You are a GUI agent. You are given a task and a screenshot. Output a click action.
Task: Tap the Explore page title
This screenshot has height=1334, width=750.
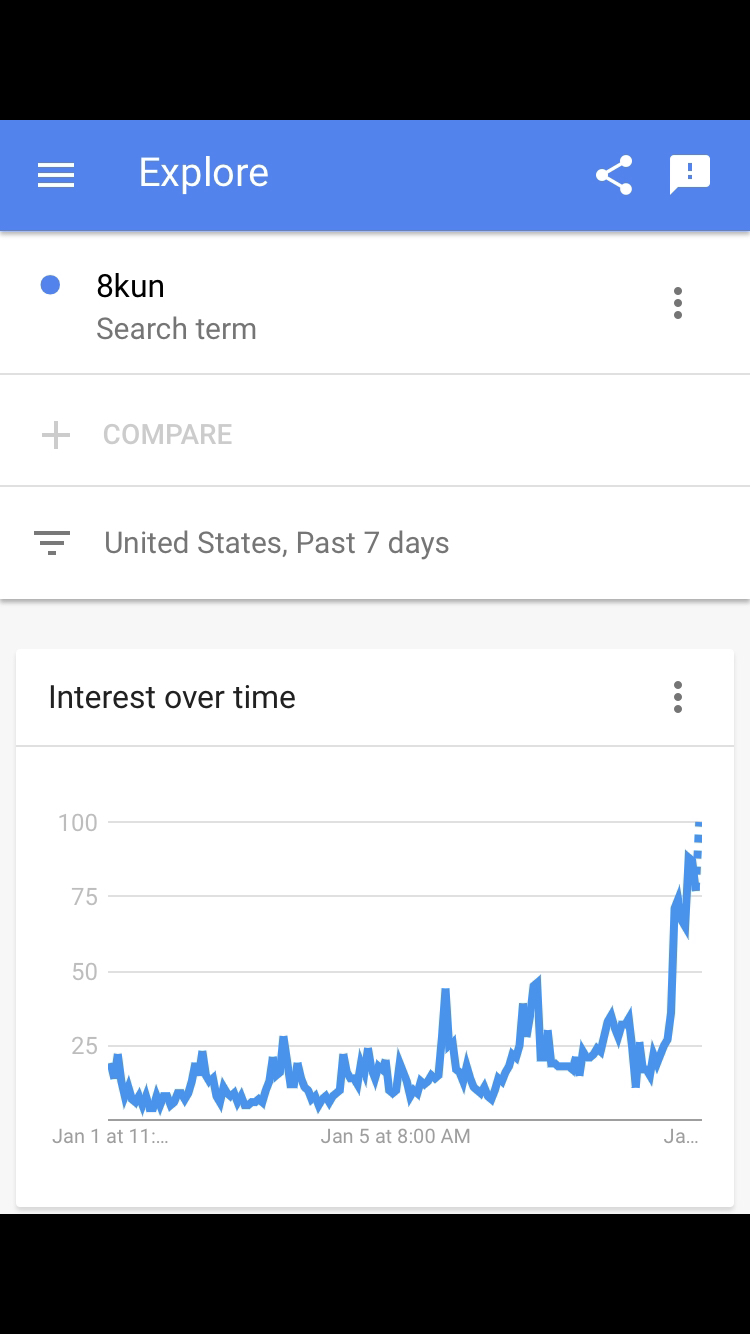203,173
